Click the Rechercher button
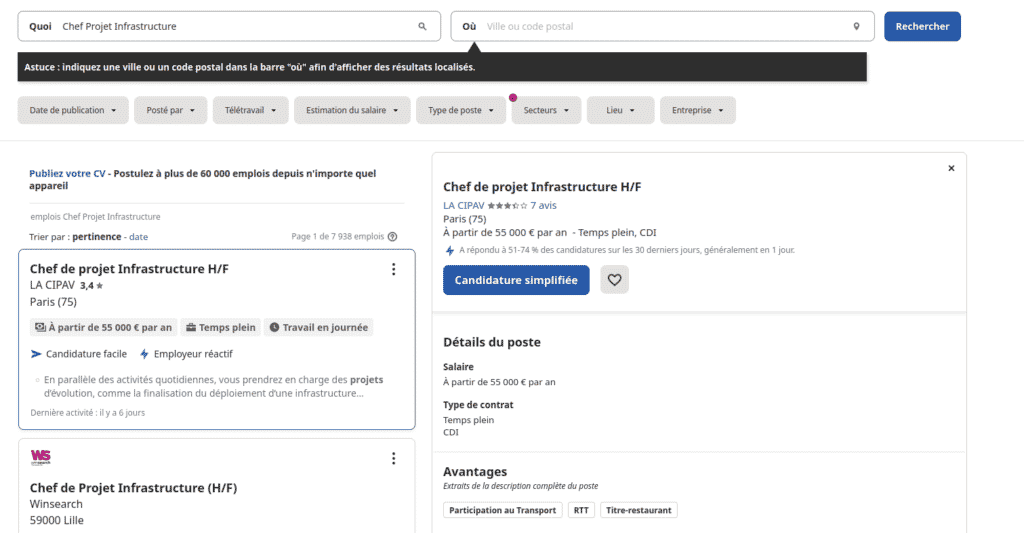The width and height of the screenshot is (1024, 533). coord(922,26)
